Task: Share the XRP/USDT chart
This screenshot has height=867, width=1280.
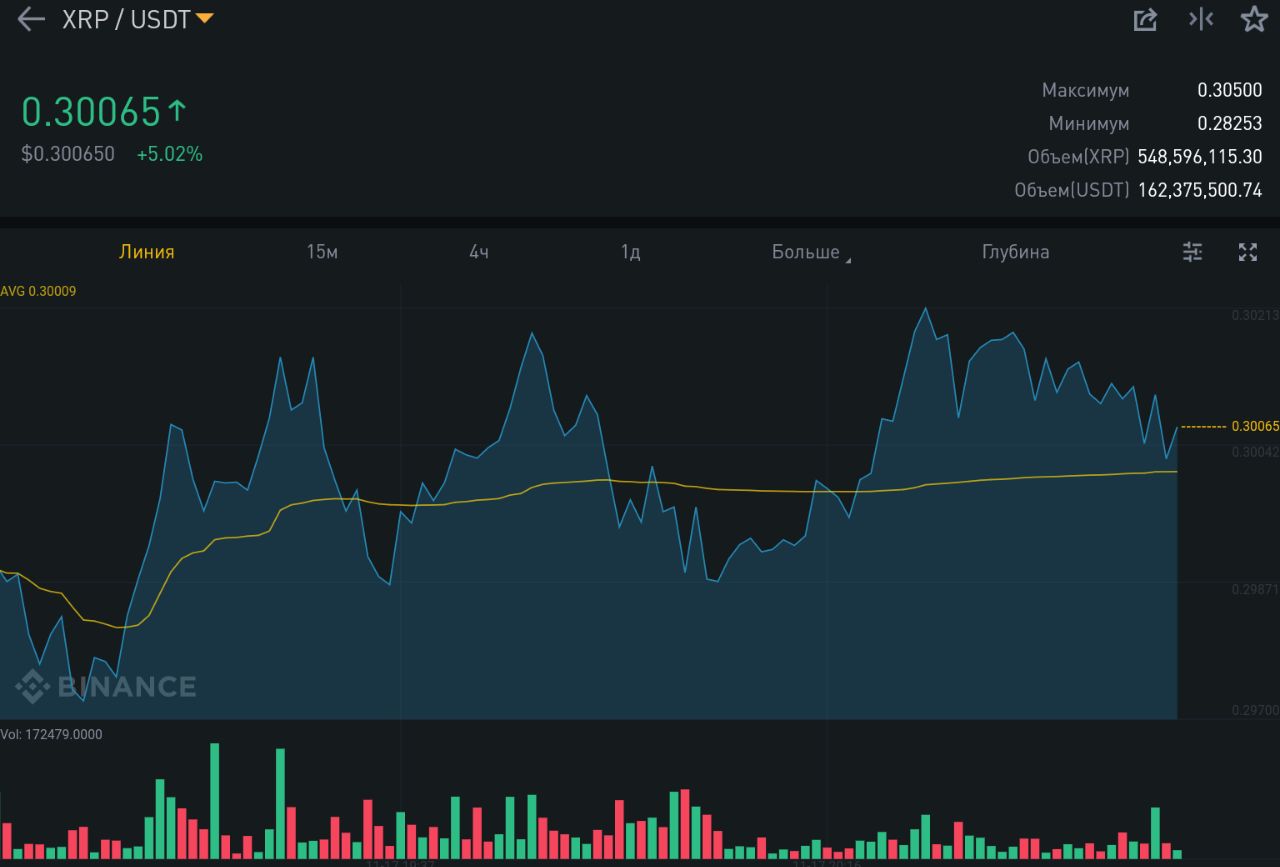Action: pos(1145,19)
